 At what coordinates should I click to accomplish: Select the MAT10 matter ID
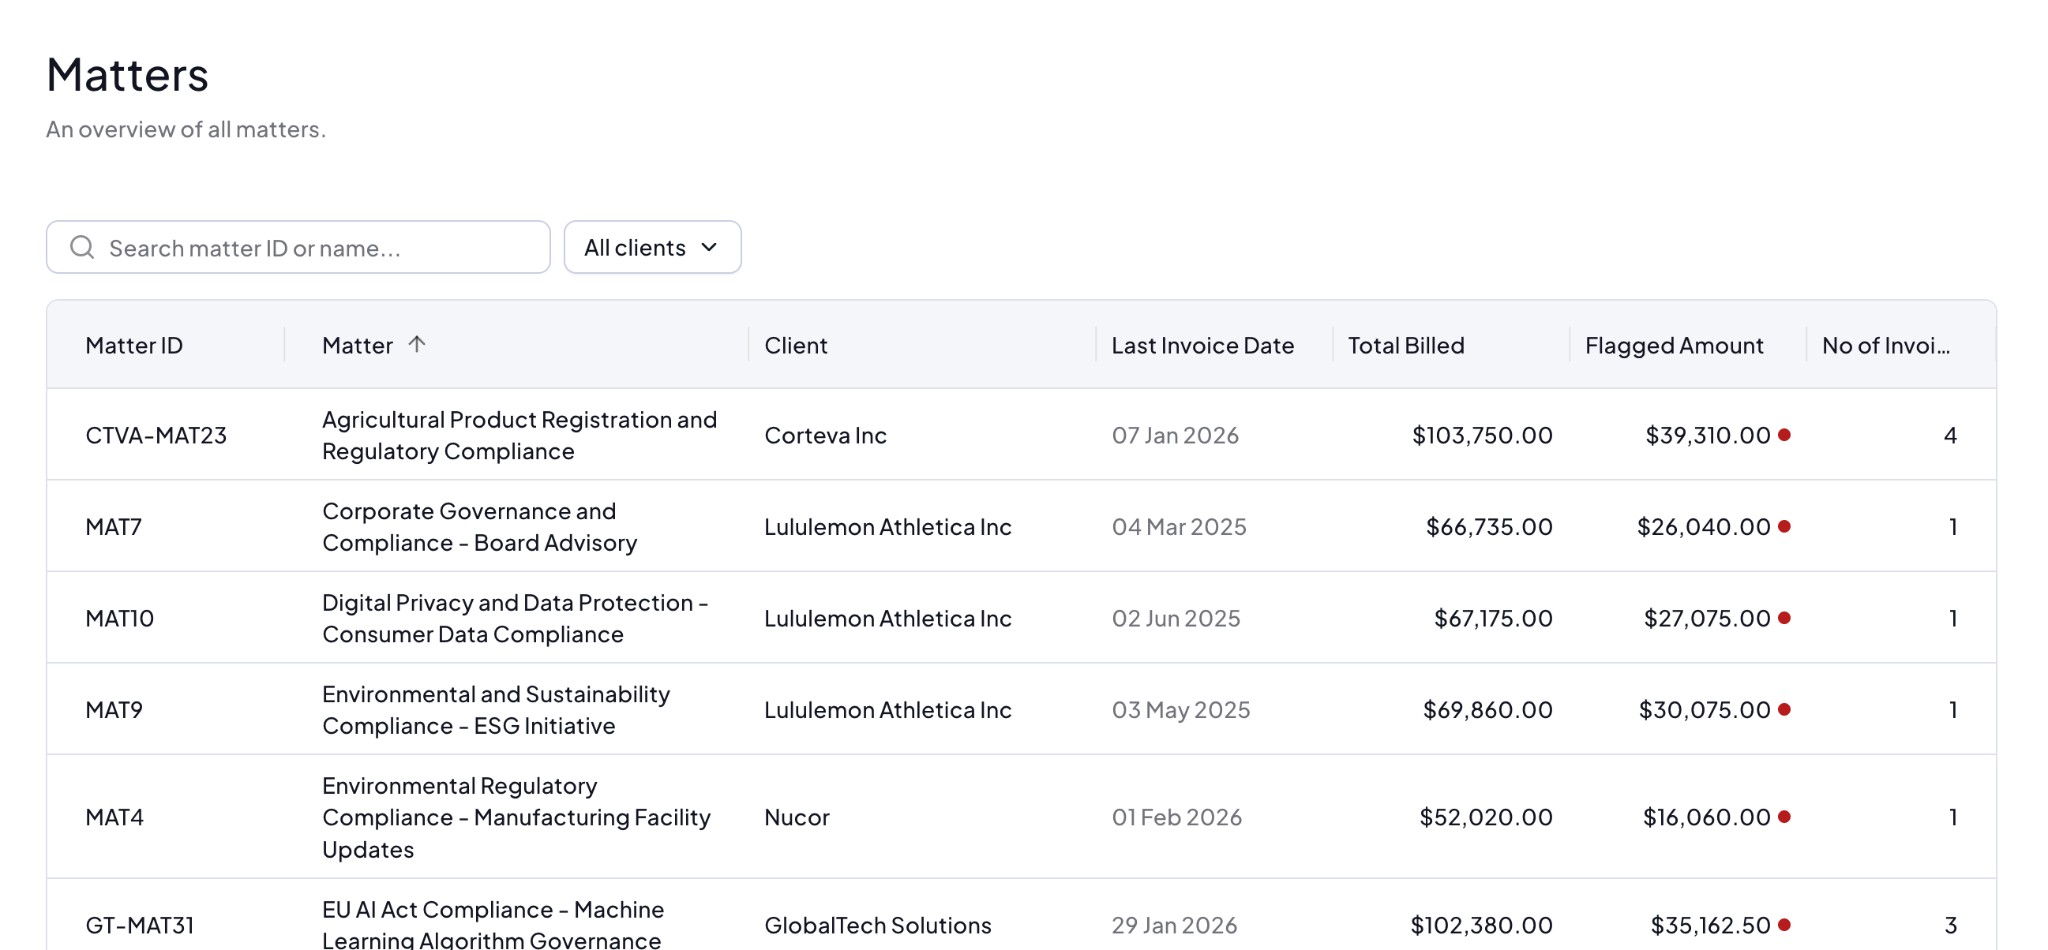(x=120, y=619)
